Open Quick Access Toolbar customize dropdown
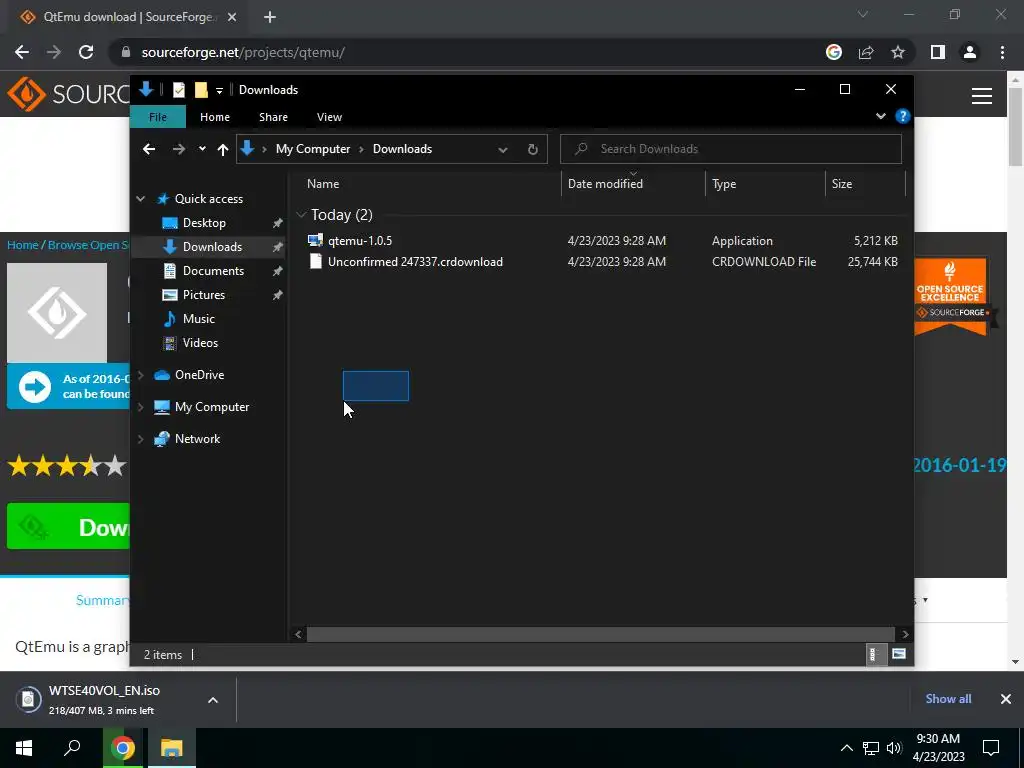Viewport: 1024px width, 768px height. pyautogui.click(x=219, y=90)
